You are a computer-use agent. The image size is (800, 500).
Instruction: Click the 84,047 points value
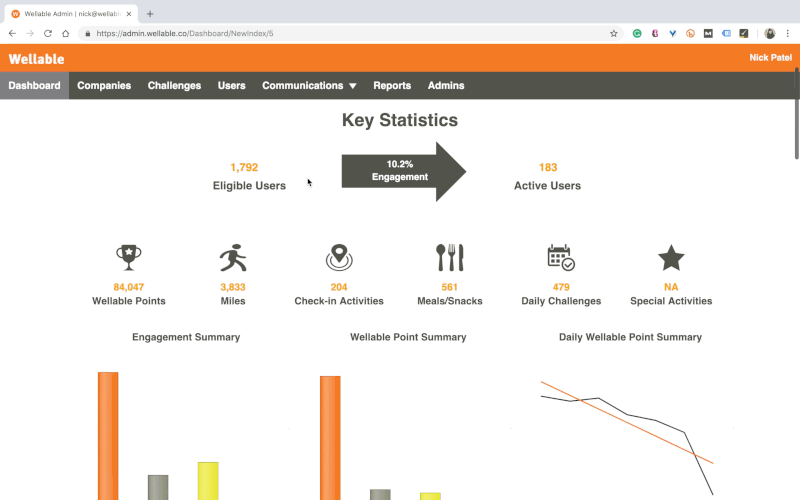pyautogui.click(x=129, y=287)
